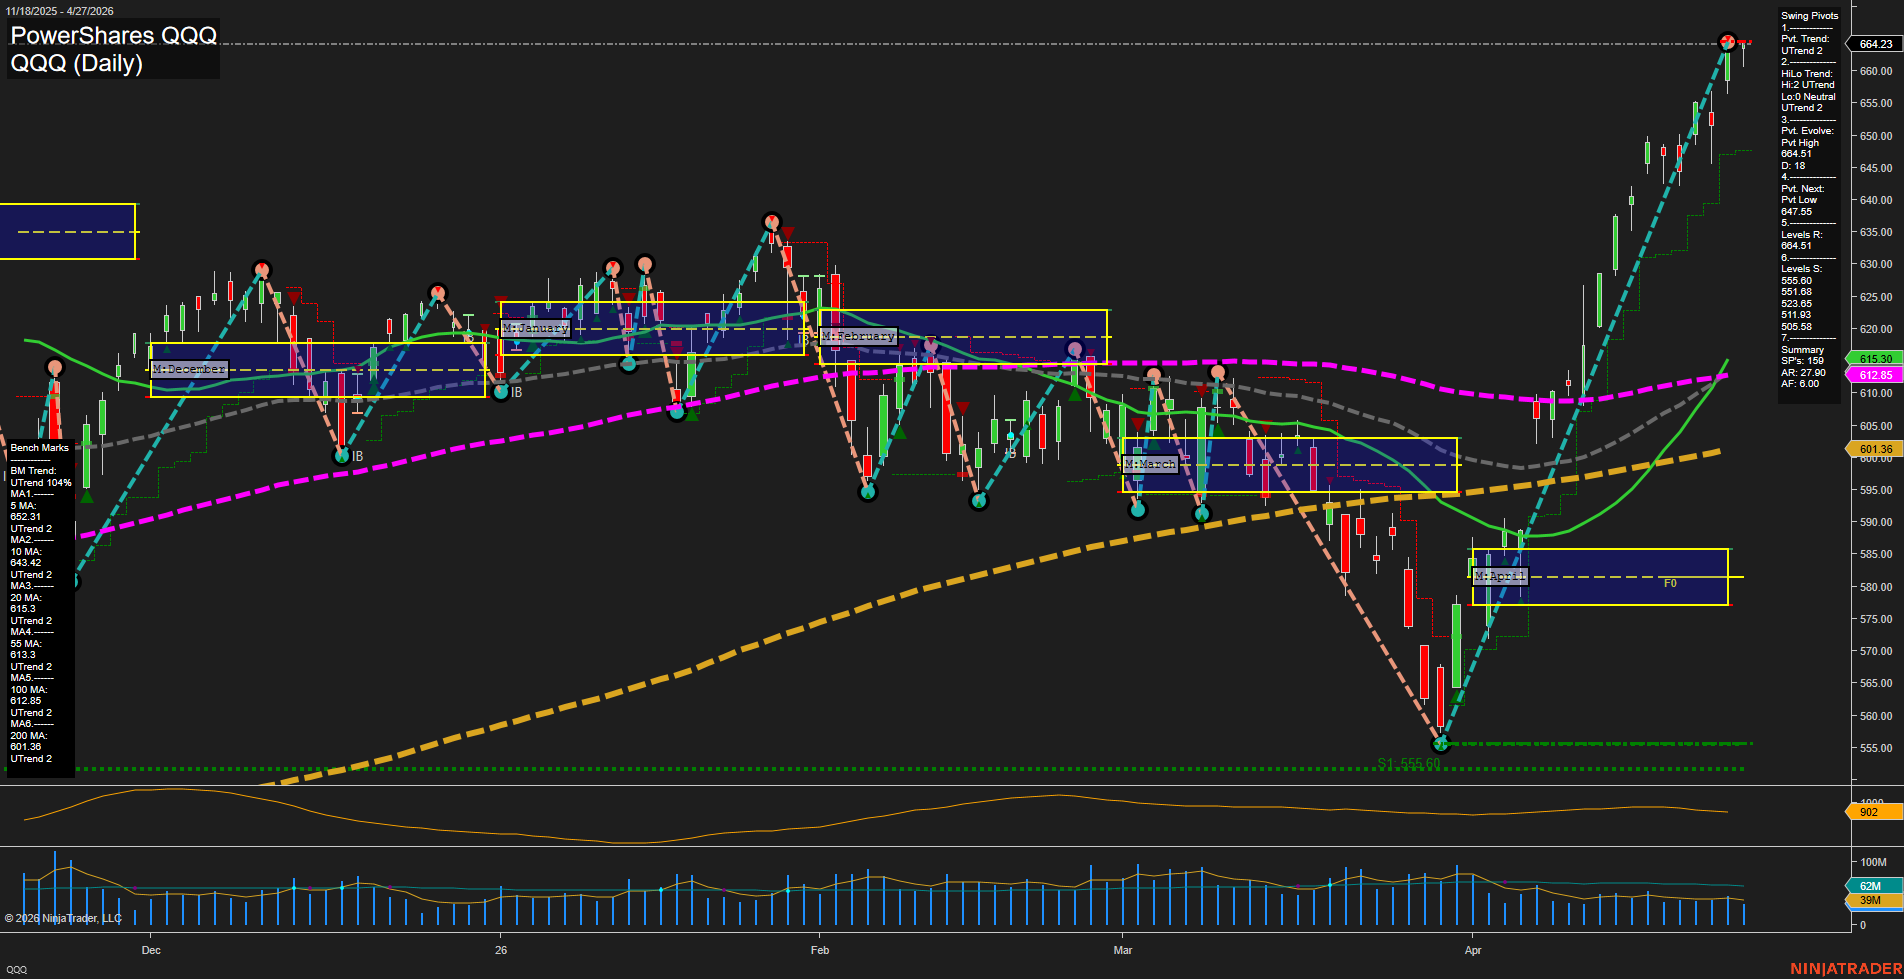Select the M:February range label
Screen dimensions: 1904x979
click(858, 337)
